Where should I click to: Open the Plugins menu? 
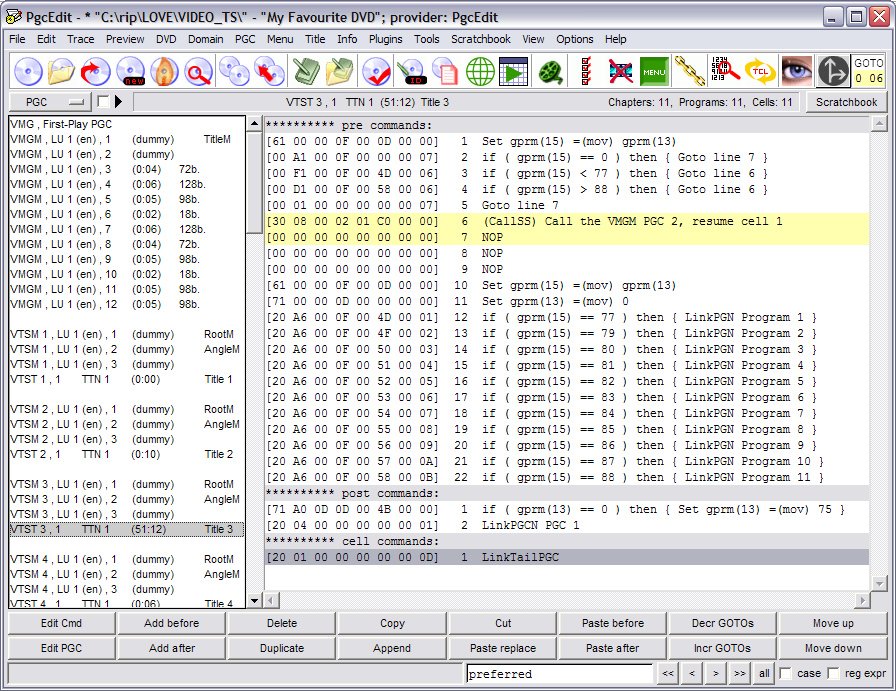[385, 39]
